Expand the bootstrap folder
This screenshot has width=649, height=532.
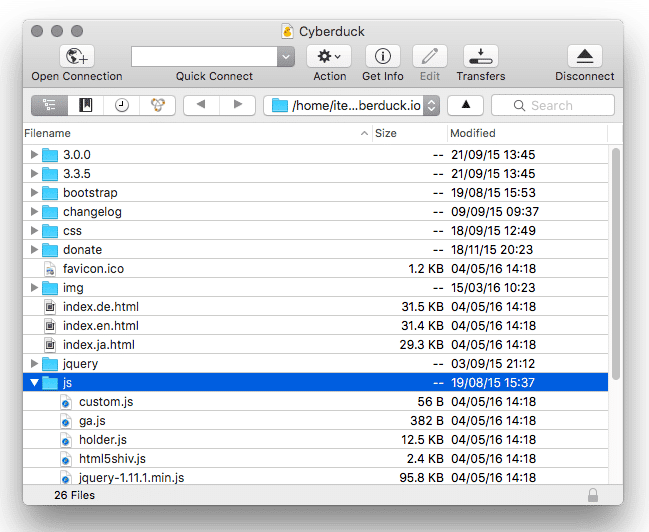click(34, 193)
